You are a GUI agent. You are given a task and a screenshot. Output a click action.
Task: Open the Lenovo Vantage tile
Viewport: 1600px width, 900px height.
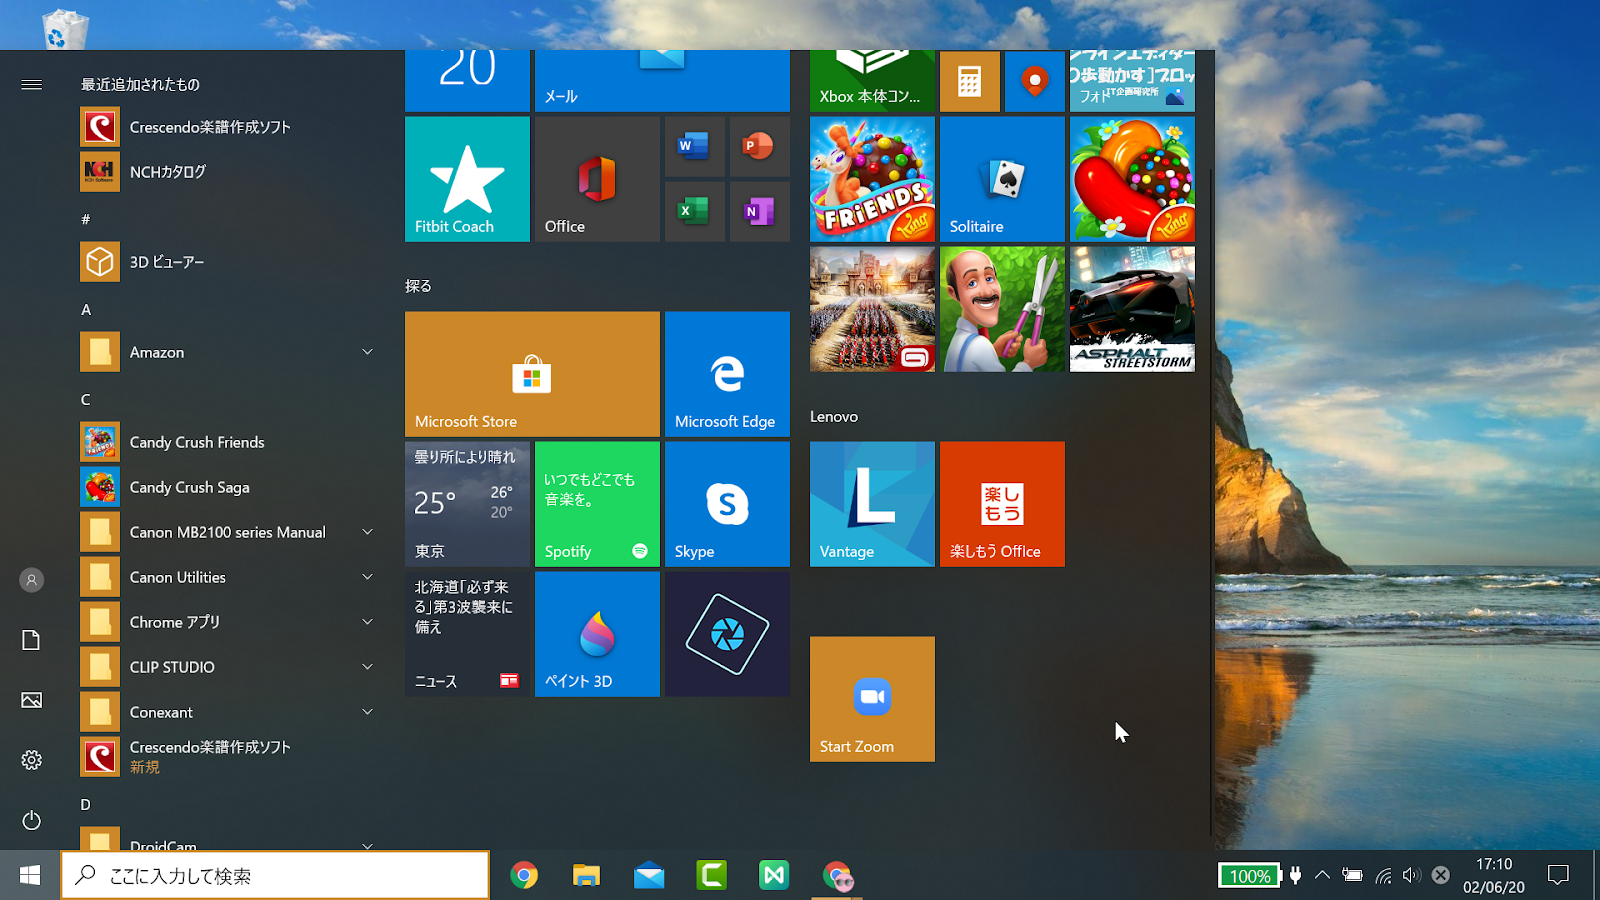point(872,504)
